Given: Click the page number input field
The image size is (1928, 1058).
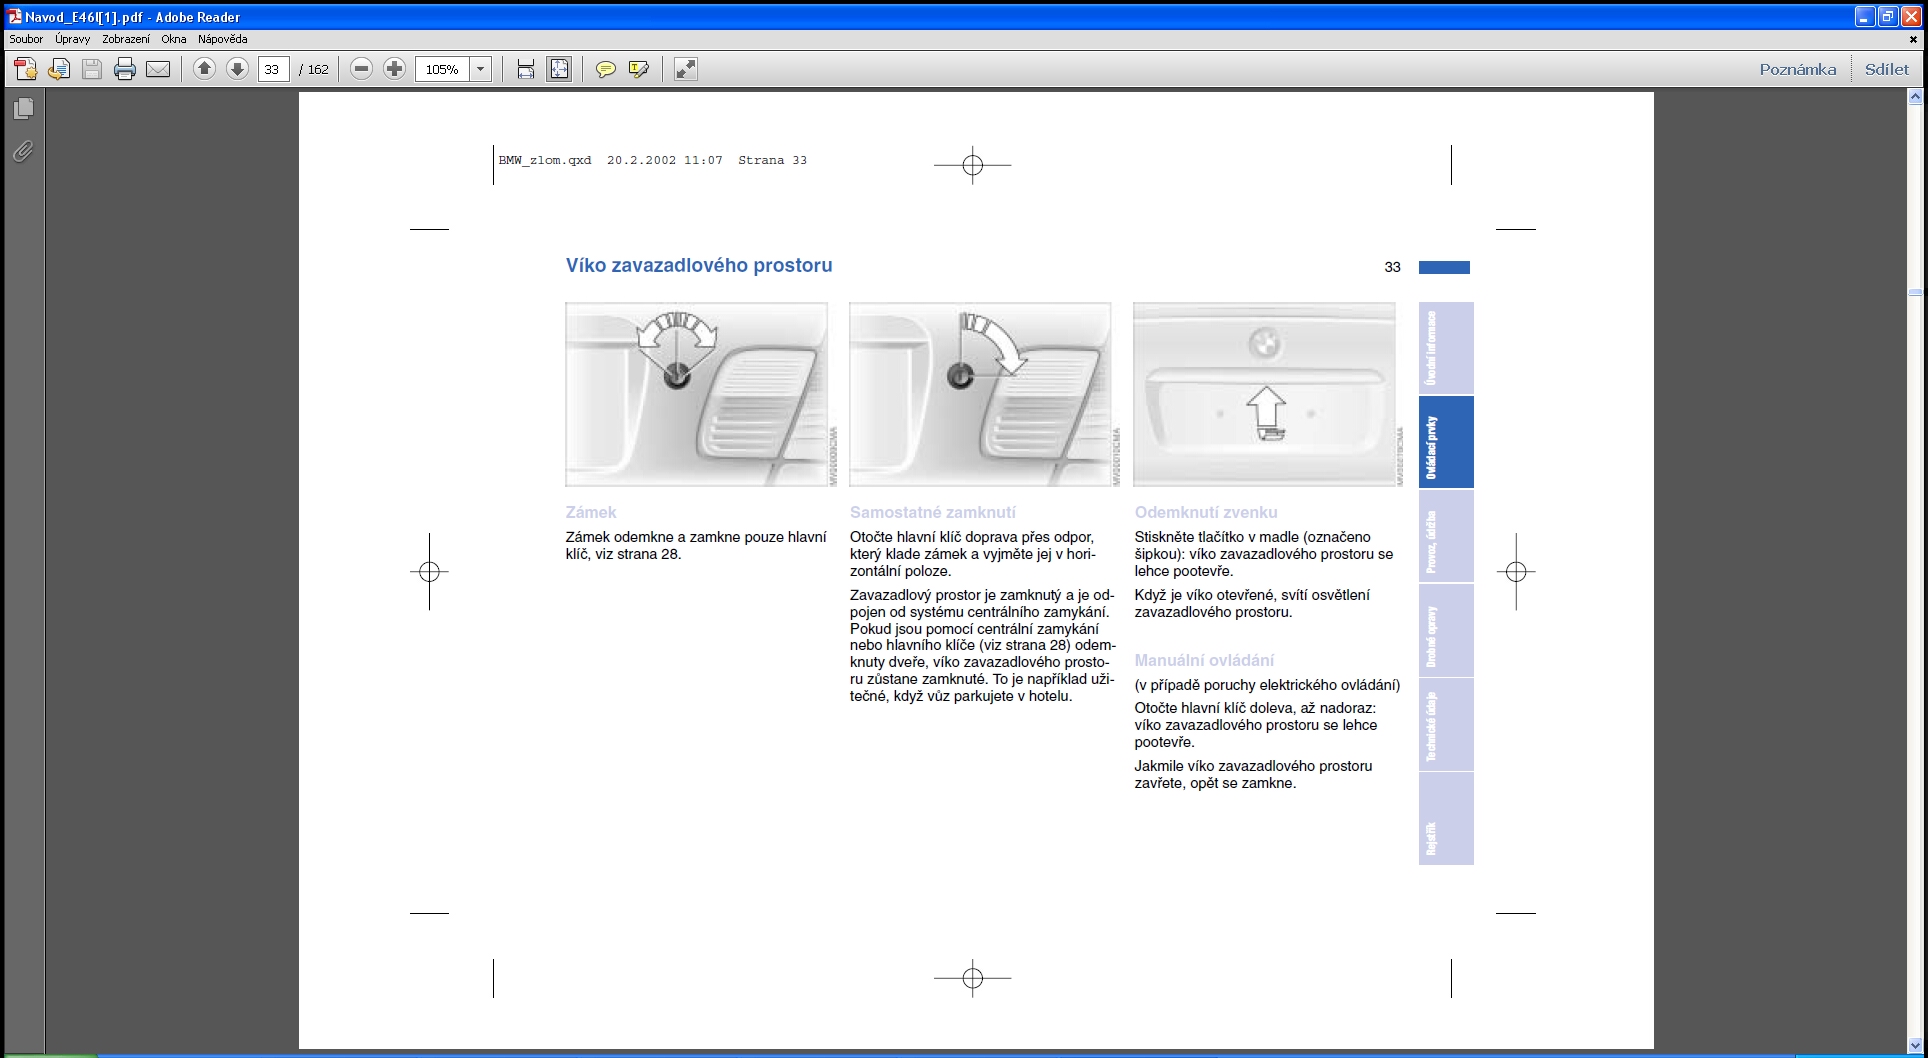Looking at the screenshot, I should coord(273,69).
